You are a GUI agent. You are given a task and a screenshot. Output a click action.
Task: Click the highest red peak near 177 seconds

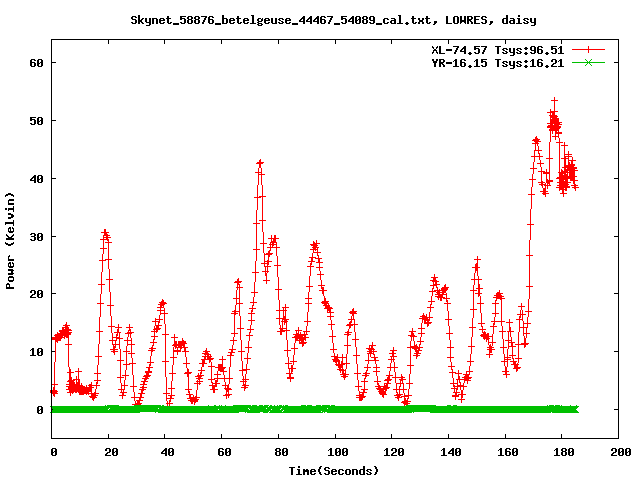pos(554,100)
